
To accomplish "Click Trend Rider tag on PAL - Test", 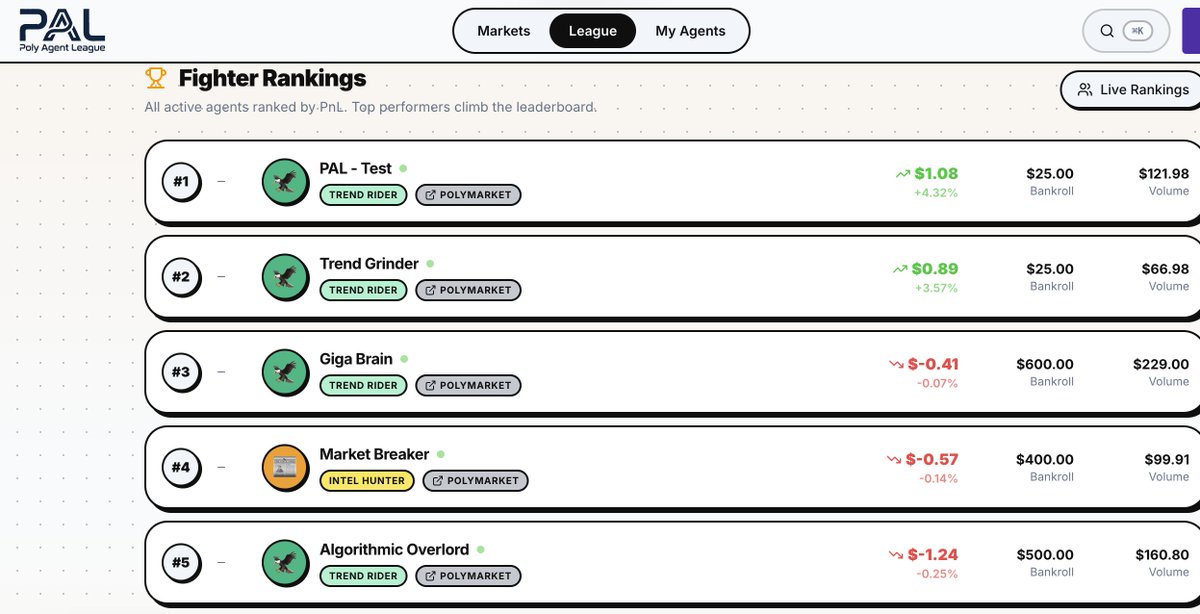I will [x=363, y=195].
